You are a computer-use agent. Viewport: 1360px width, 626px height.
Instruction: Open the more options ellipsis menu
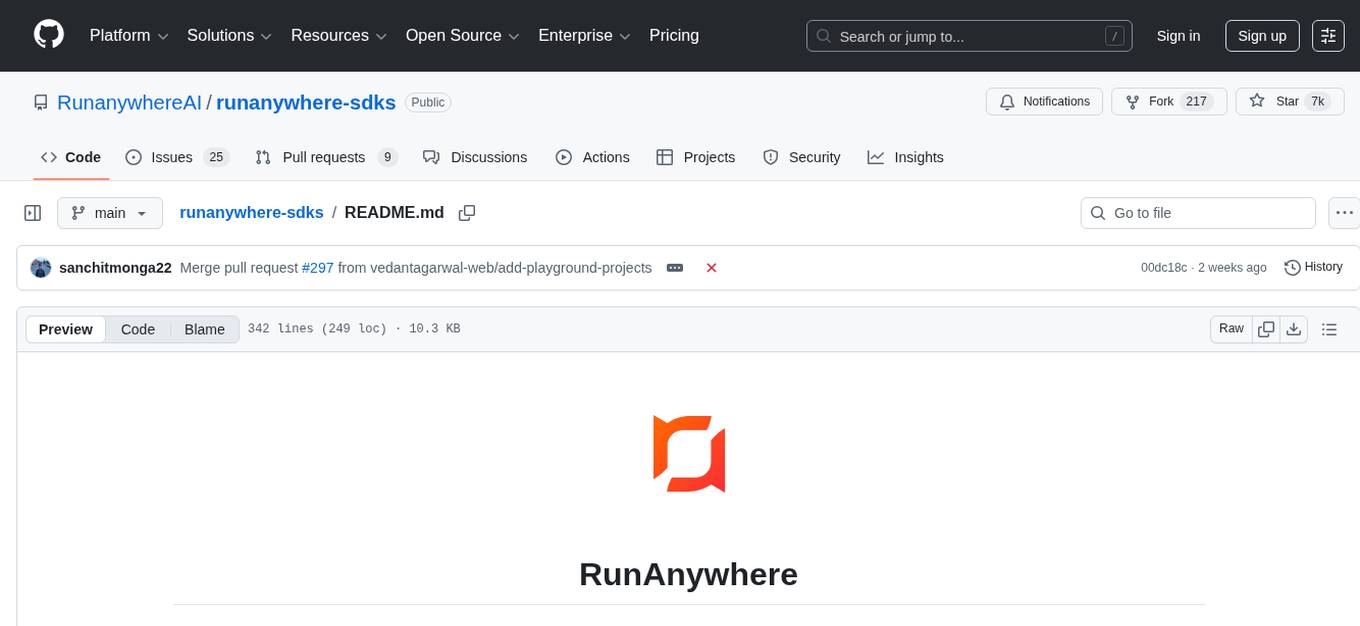[x=1344, y=212]
